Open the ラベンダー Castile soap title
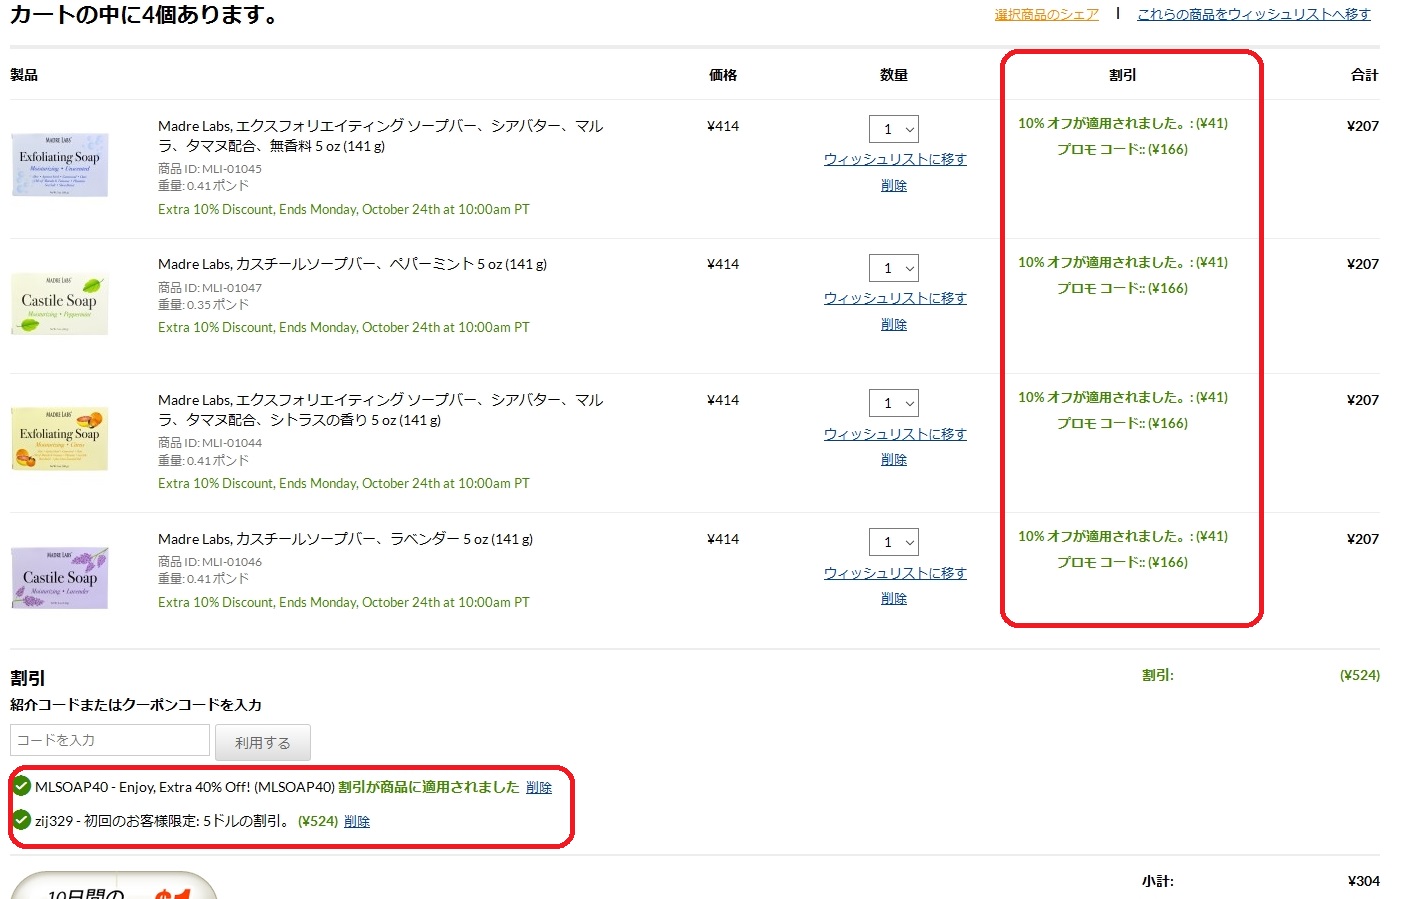Screen dimensions: 1406x899 [x=345, y=539]
